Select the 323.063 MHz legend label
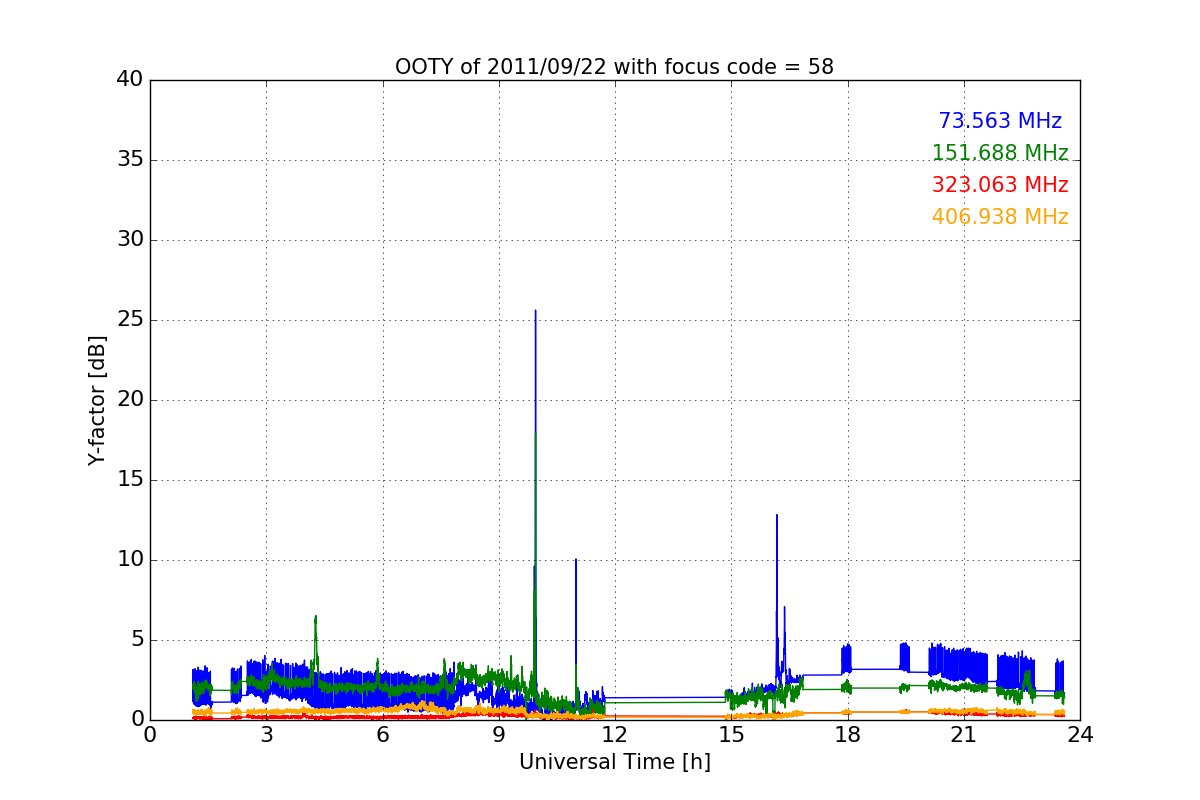This screenshot has width=1200, height=800. pyautogui.click(x=1000, y=185)
